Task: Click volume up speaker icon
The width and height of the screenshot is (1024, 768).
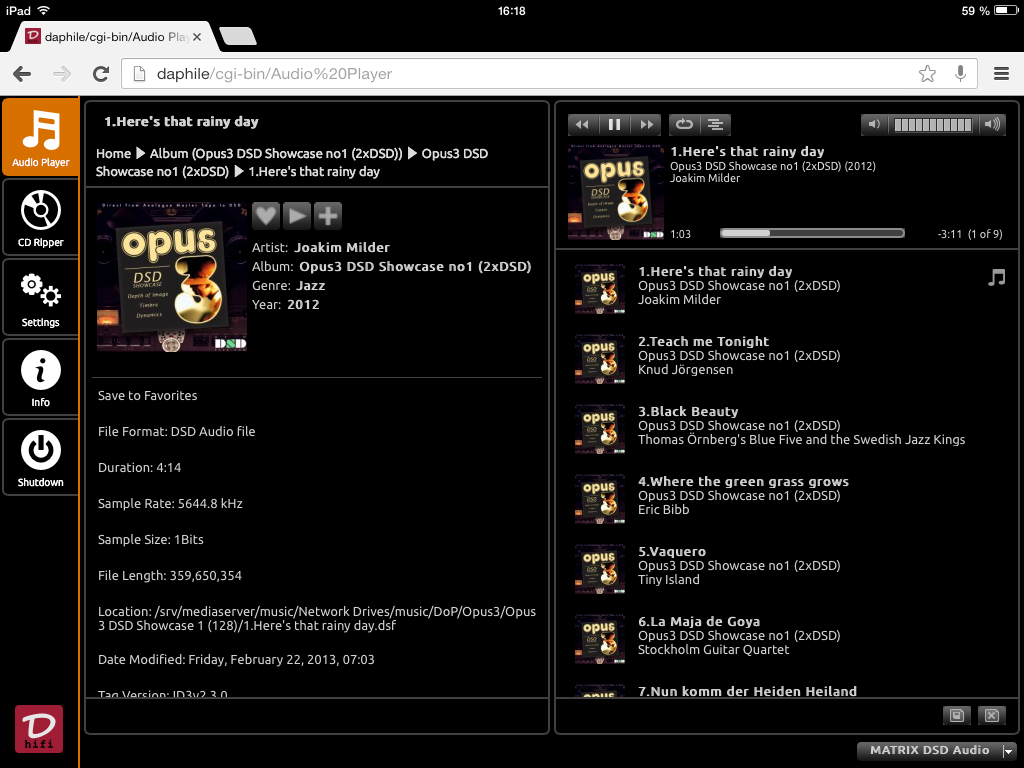Action: pos(992,125)
